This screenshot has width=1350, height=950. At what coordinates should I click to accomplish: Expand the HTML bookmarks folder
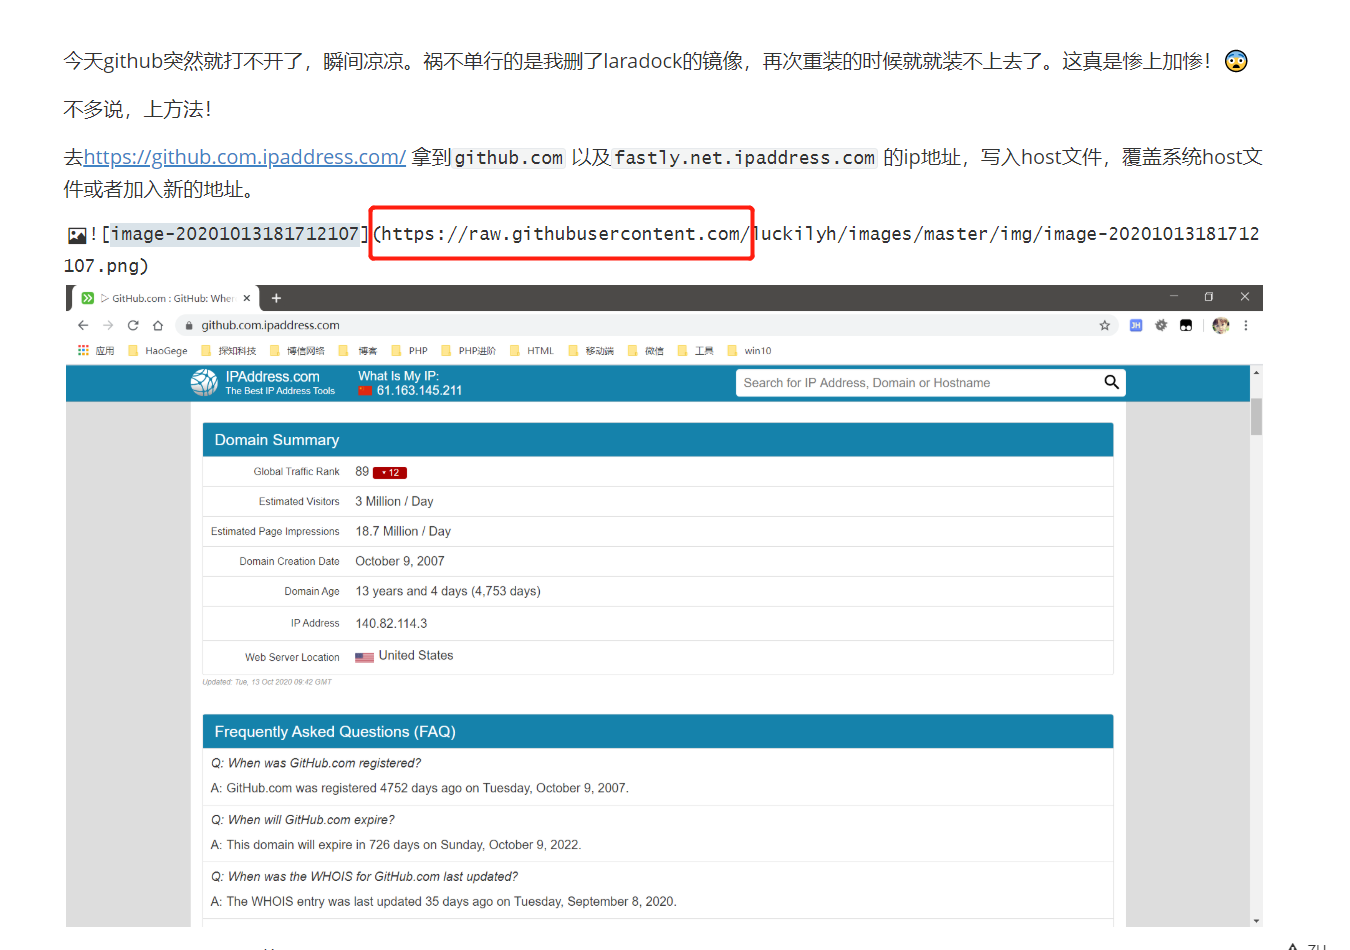tap(532, 351)
